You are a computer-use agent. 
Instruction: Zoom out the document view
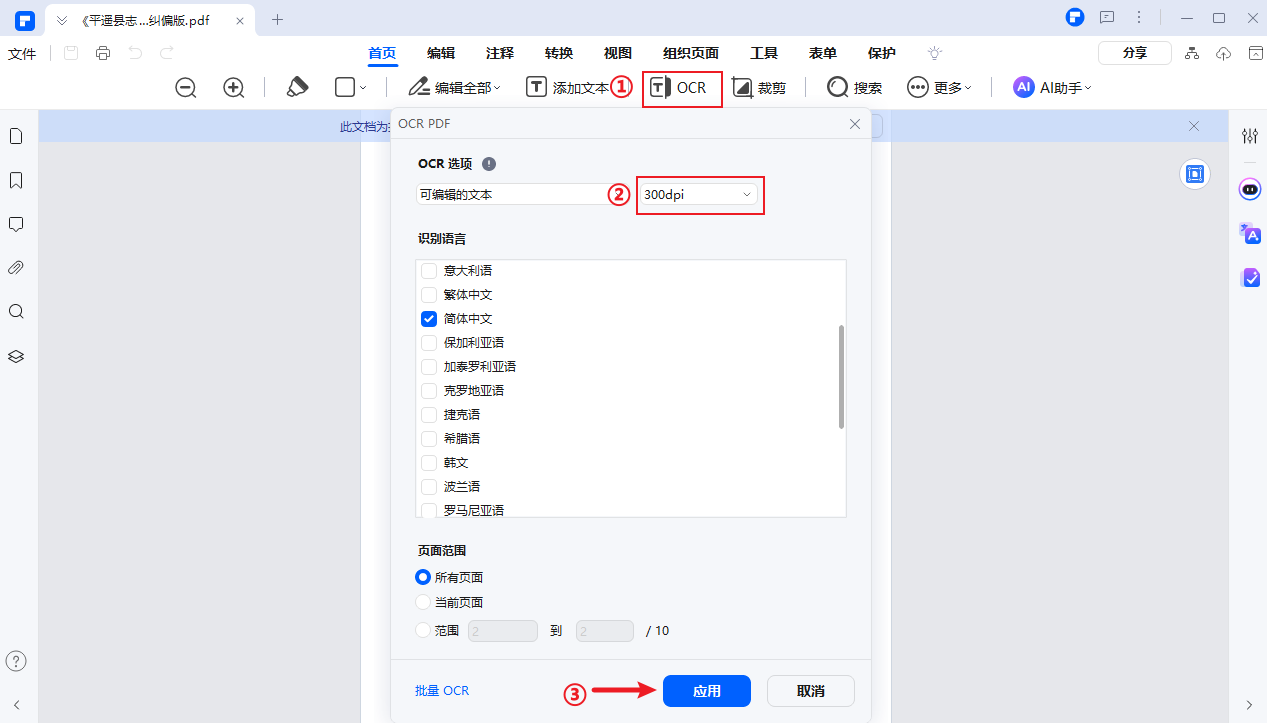pos(185,87)
